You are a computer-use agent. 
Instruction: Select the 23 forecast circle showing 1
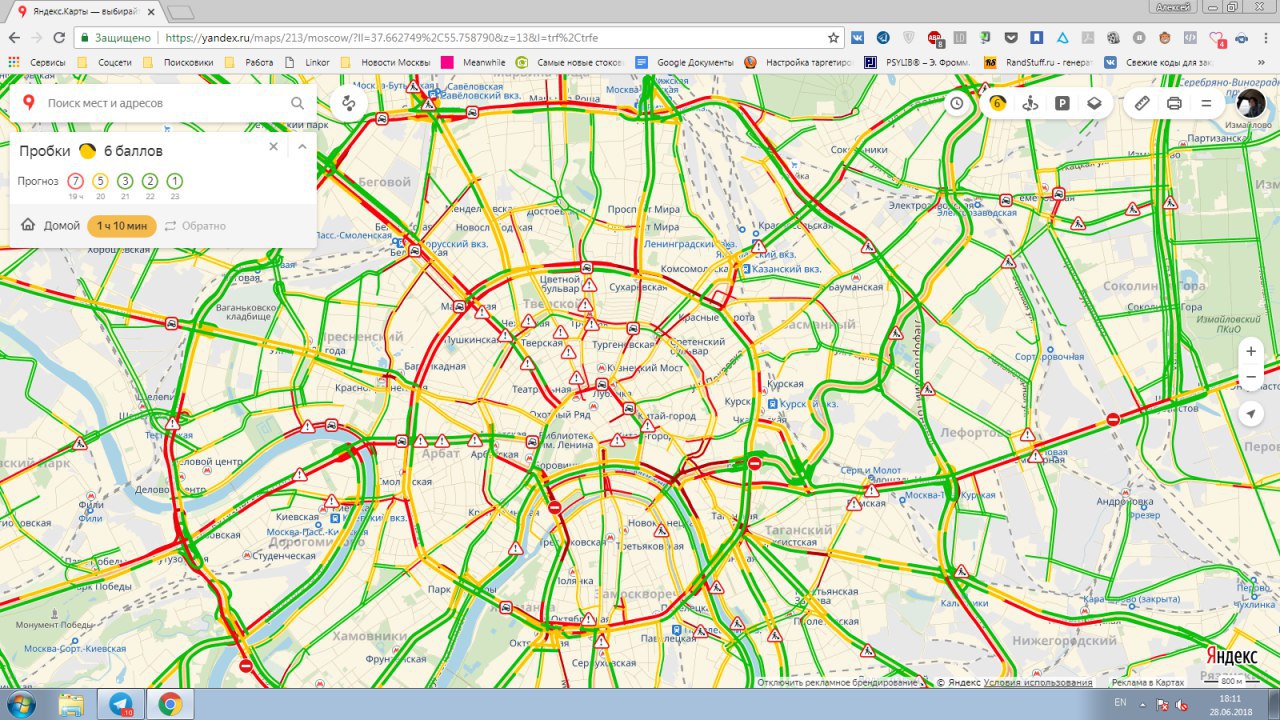tap(175, 181)
